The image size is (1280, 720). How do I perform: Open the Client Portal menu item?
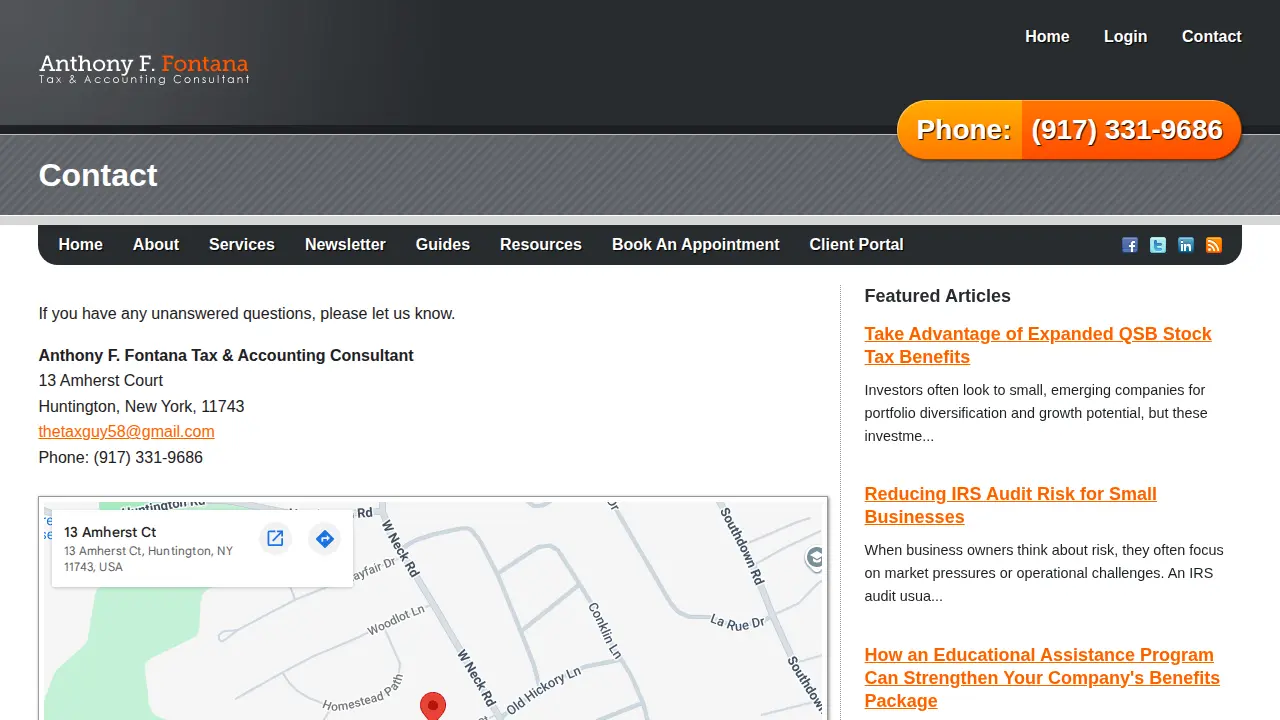click(x=856, y=245)
